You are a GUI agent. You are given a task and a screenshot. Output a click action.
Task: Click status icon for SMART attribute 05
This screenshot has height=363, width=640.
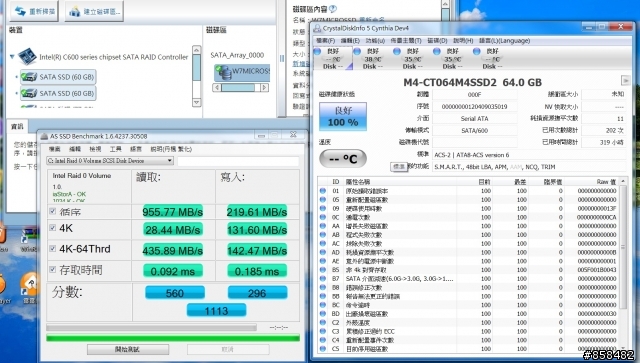click(323, 200)
